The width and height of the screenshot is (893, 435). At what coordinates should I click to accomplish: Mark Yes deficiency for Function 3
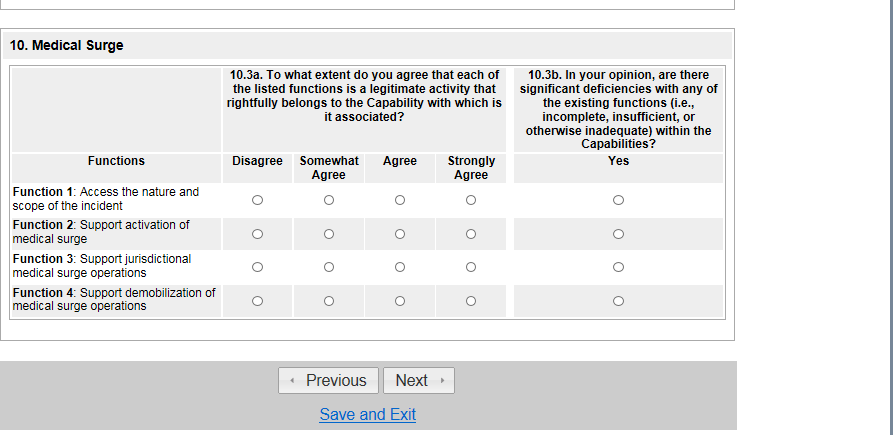click(619, 267)
